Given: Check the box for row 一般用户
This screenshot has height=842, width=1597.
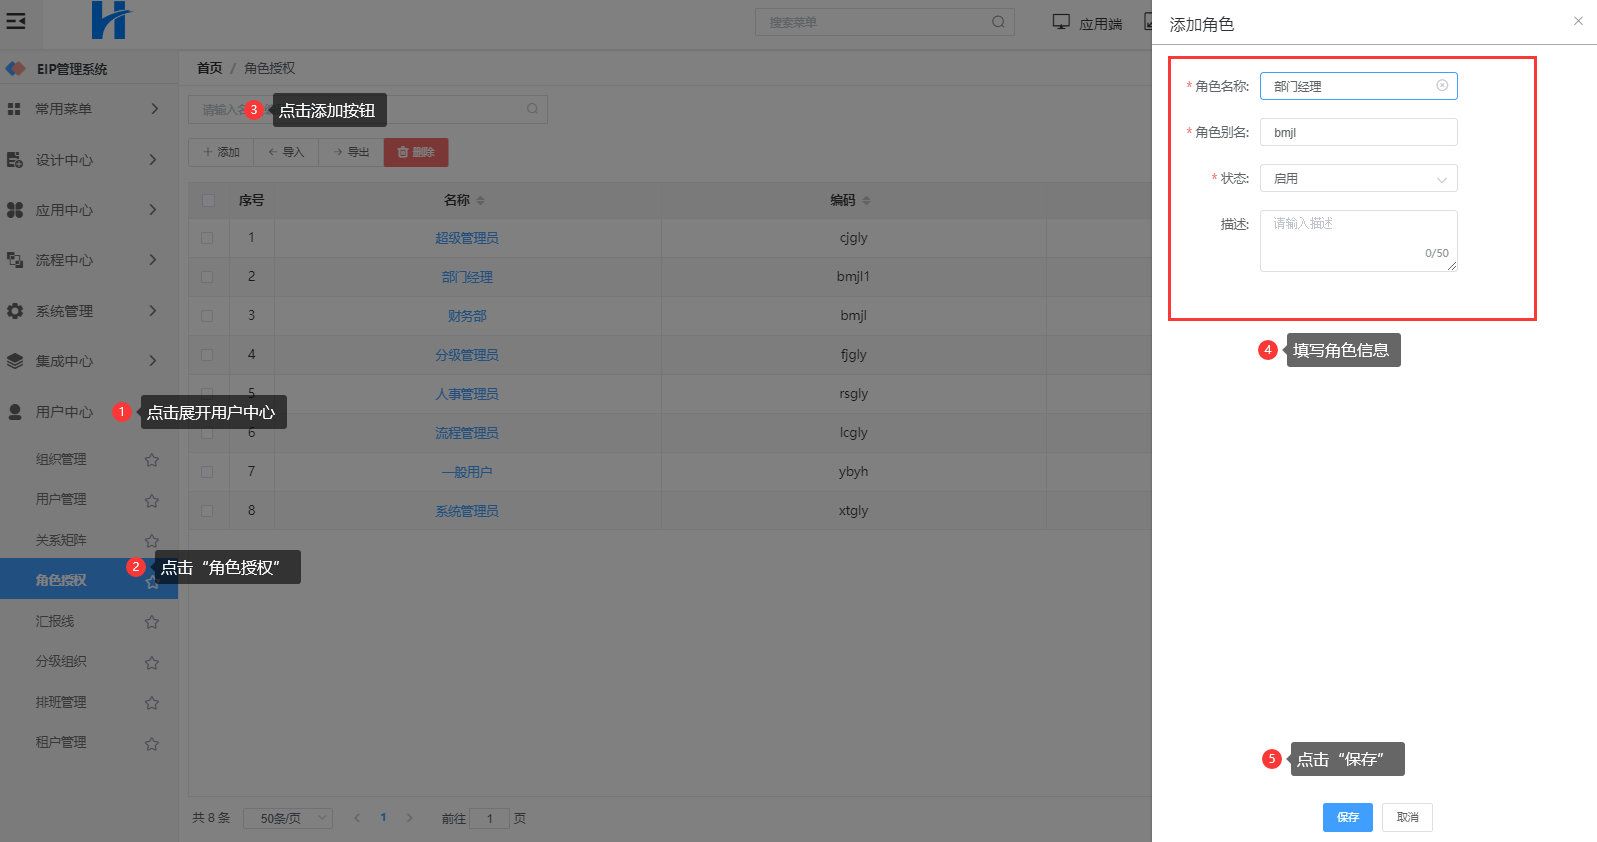Looking at the screenshot, I should (x=207, y=472).
